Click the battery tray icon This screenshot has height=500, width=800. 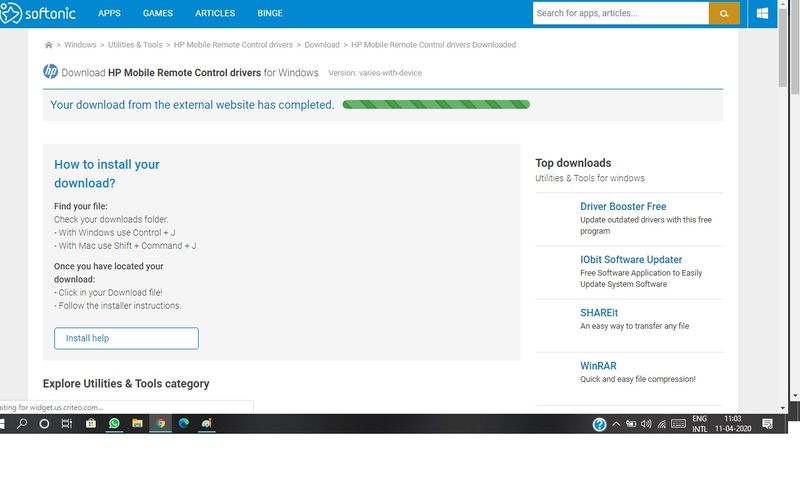click(x=631, y=424)
